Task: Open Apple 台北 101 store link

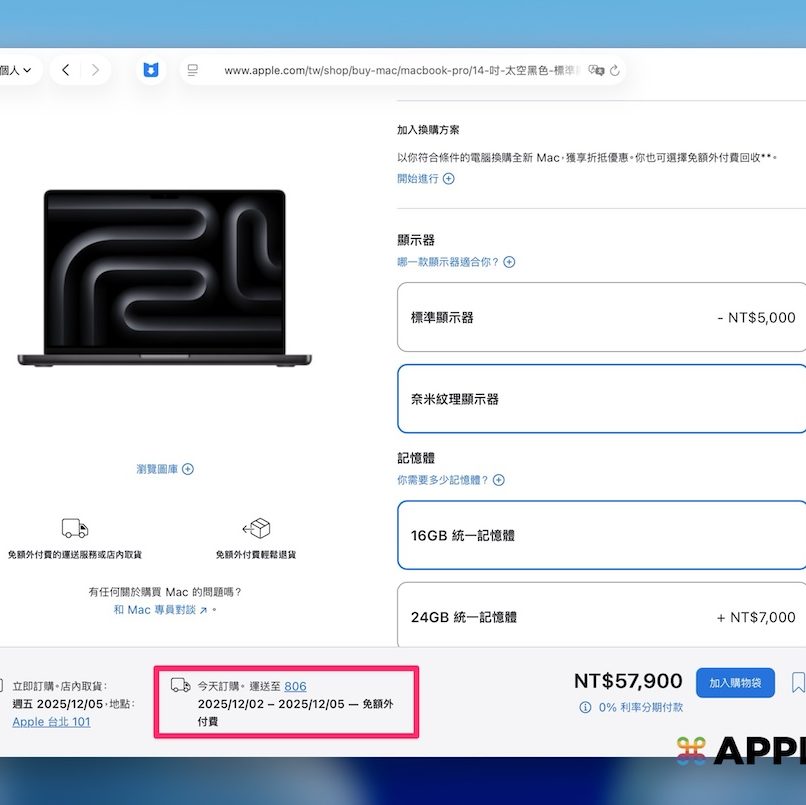Action: pyautogui.click(x=51, y=721)
